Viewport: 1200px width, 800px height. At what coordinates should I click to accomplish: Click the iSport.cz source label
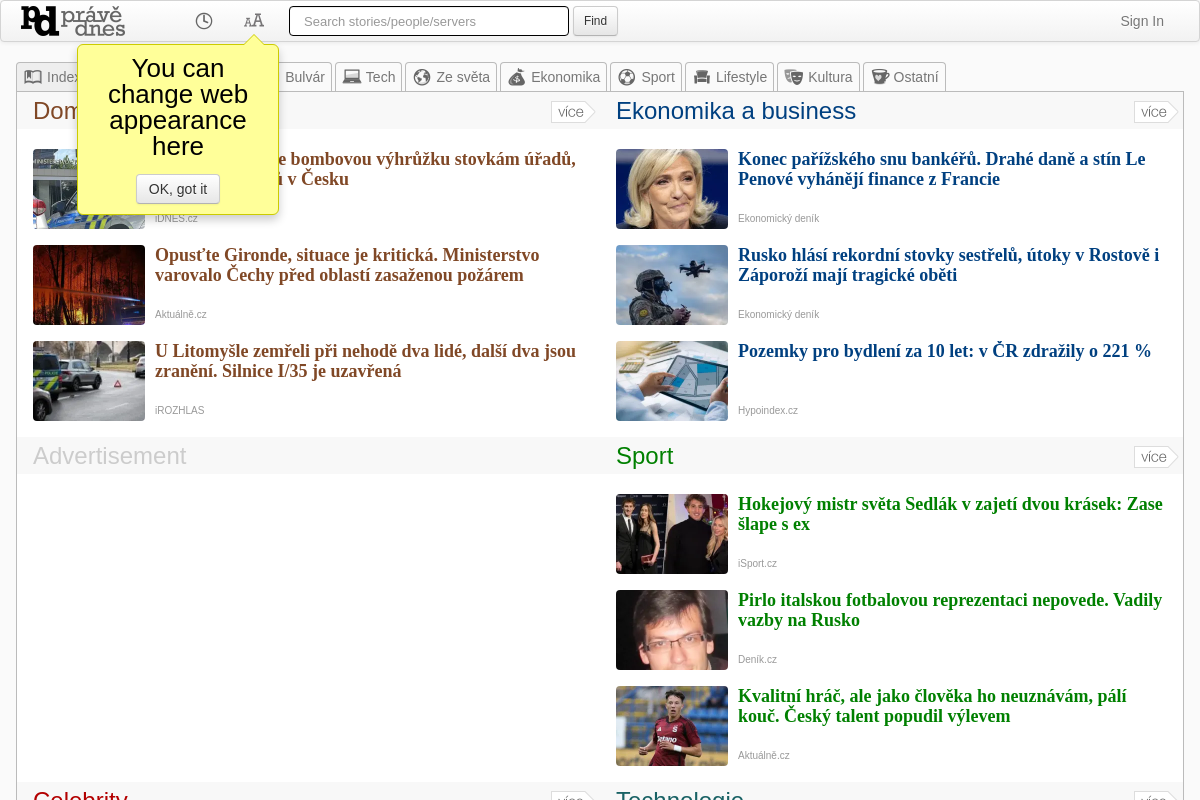coord(757,564)
